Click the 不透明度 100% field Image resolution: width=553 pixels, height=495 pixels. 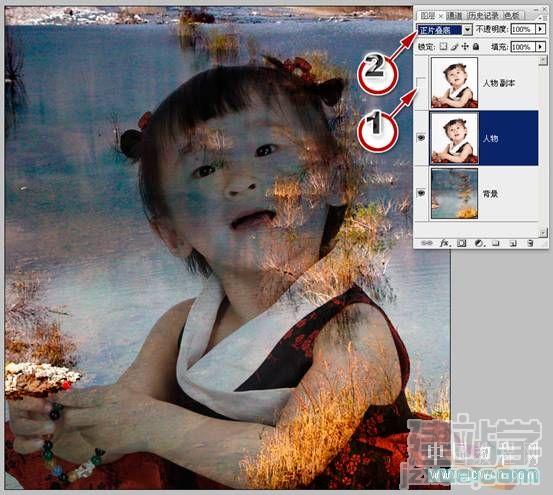(523, 29)
